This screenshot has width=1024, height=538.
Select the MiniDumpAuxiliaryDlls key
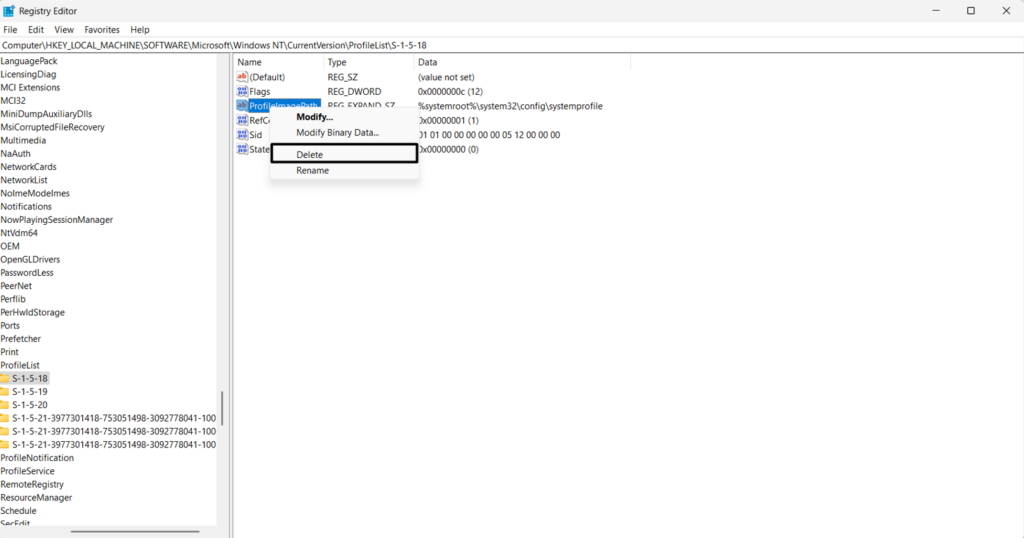click(46, 114)
